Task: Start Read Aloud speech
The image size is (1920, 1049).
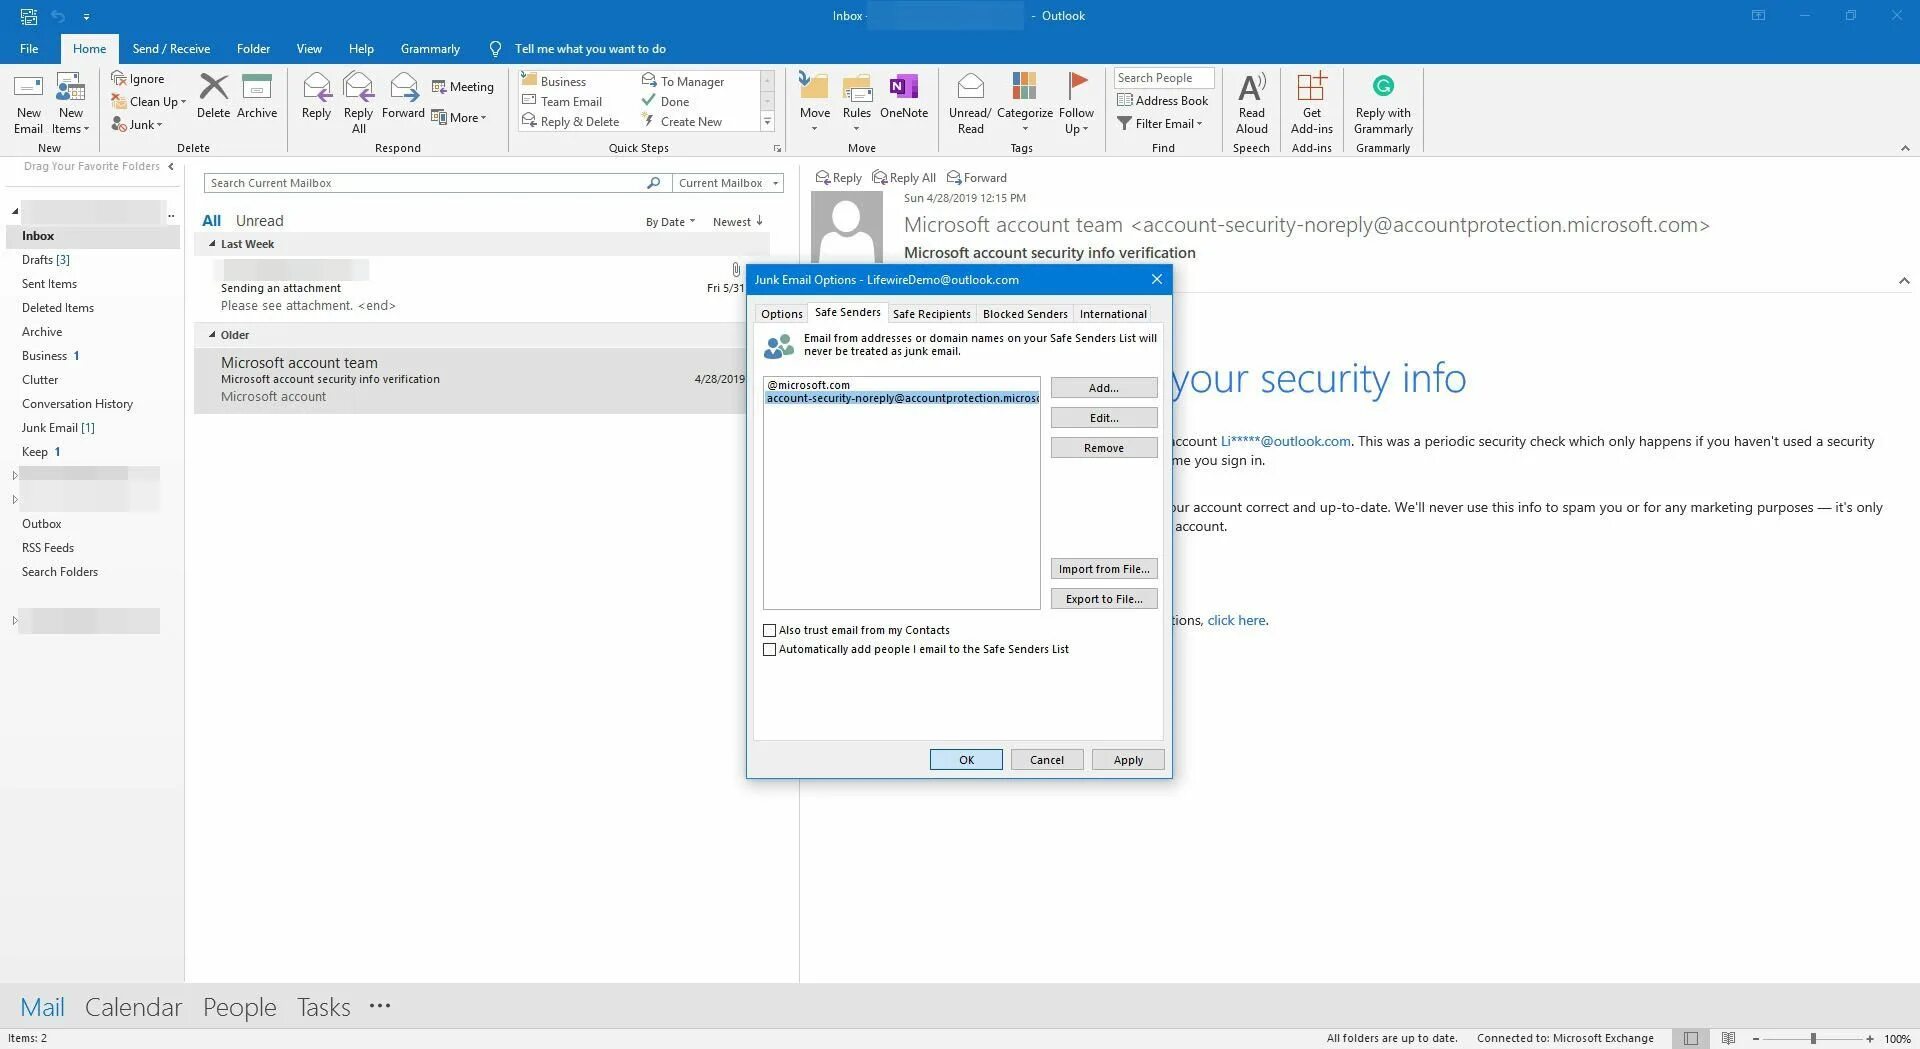Action: click(1251, 103)
